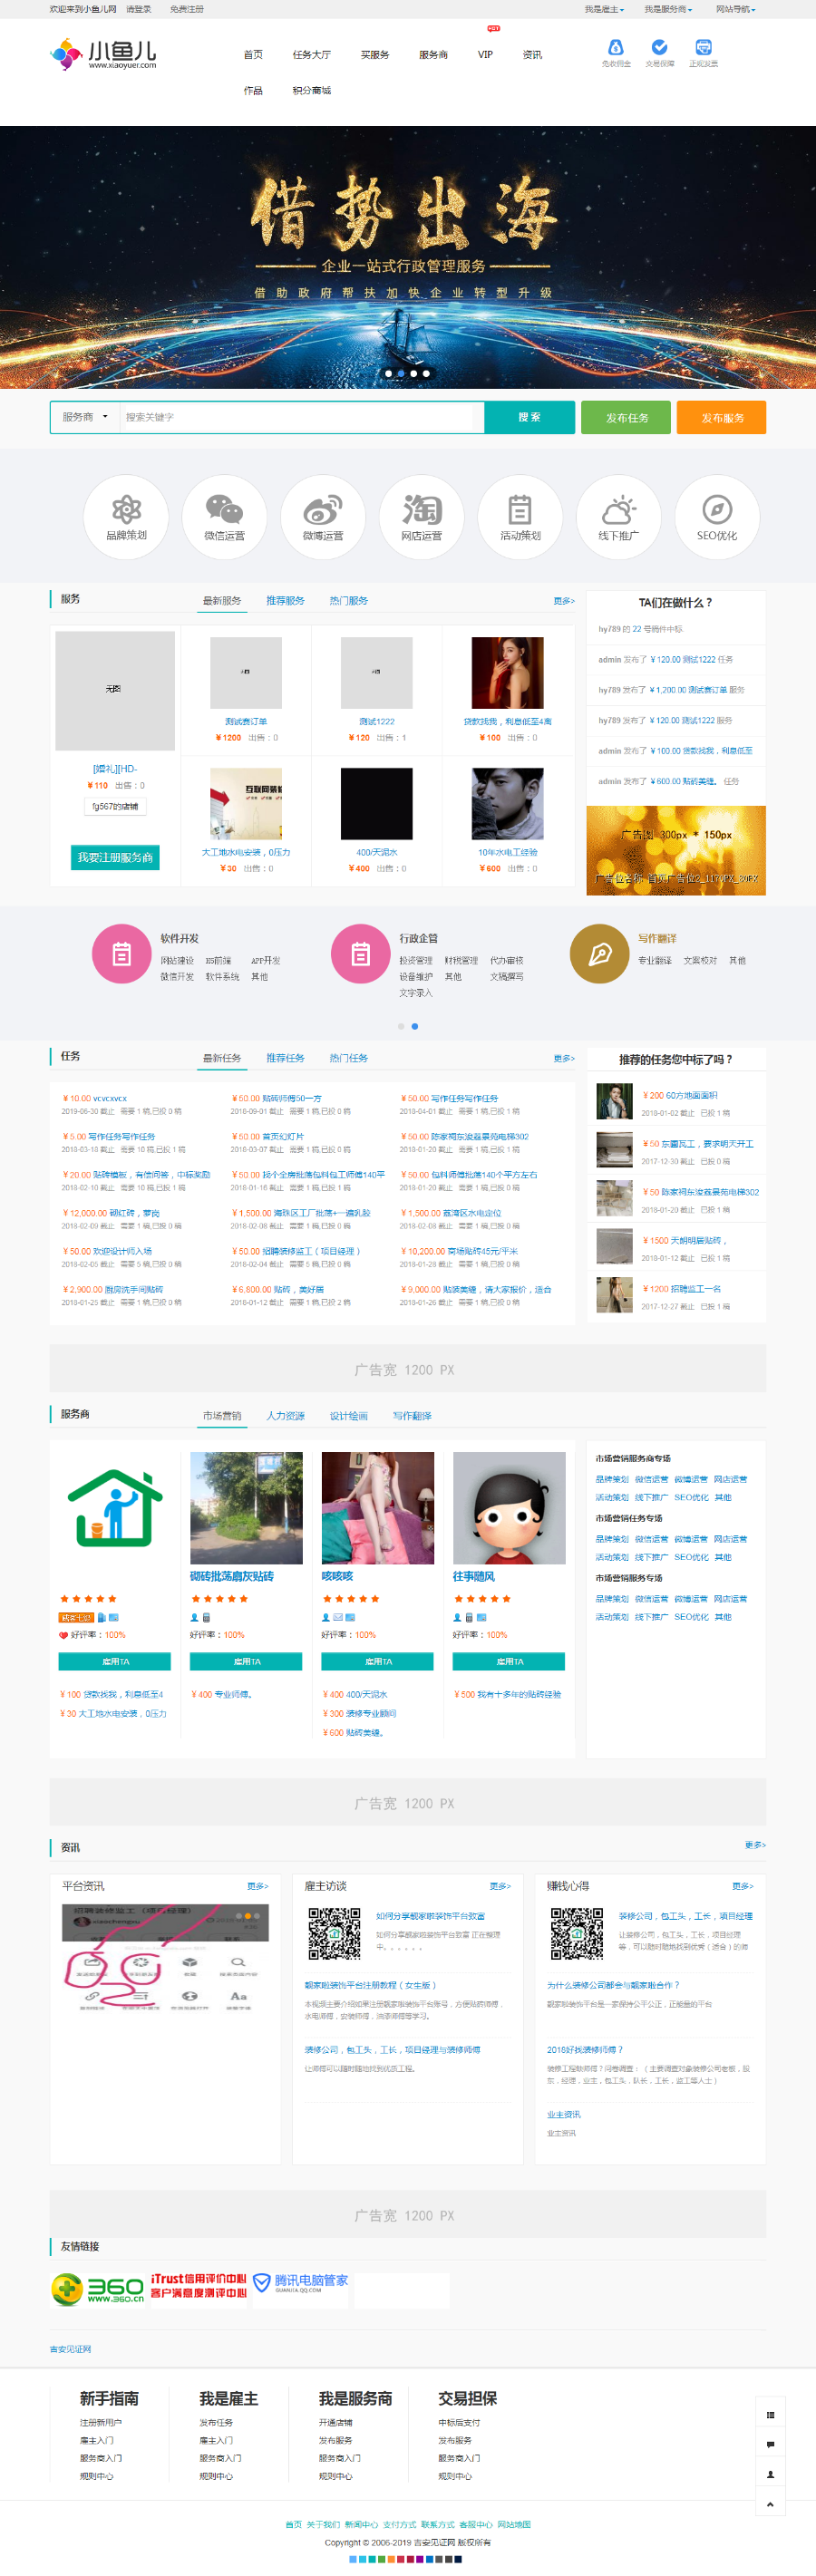Viewport: 816px width, 2576px height.
Task: Click the QR code under 雇主访谈
Action: coord(334,1934)
